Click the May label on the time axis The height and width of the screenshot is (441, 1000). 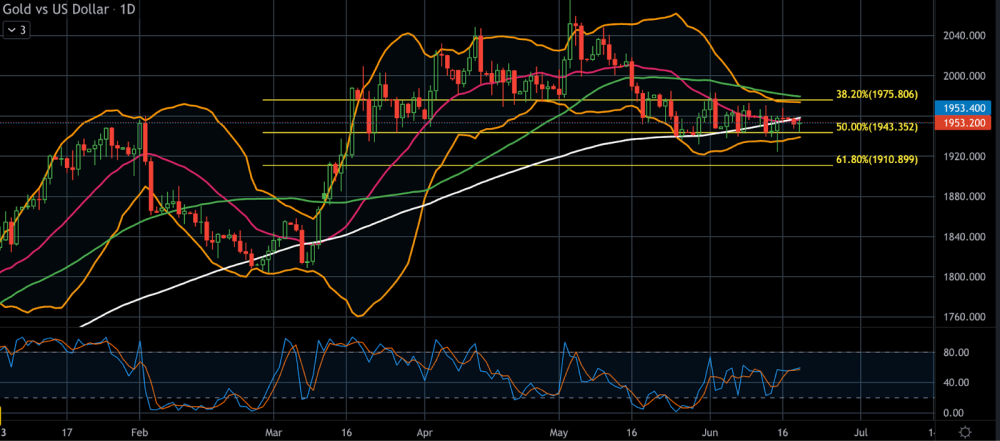pos(559,432)
